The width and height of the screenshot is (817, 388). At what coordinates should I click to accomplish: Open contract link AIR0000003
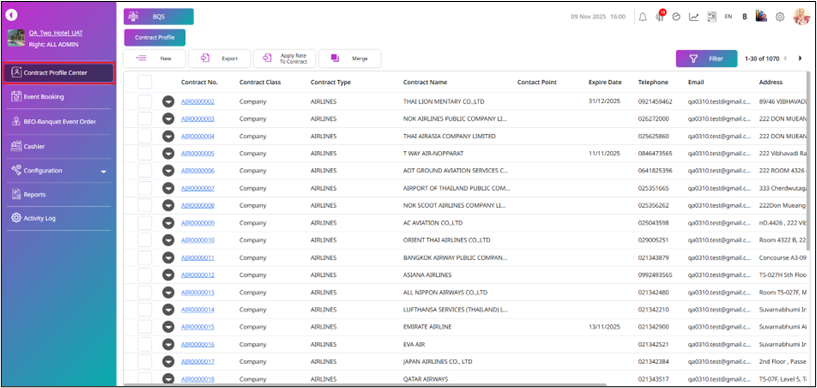(x=197, y=119)
